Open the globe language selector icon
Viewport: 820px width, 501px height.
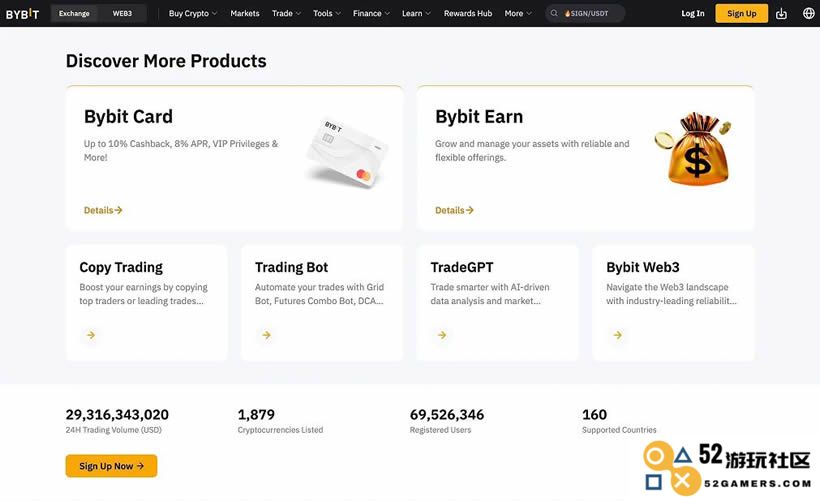click(808, 14)
